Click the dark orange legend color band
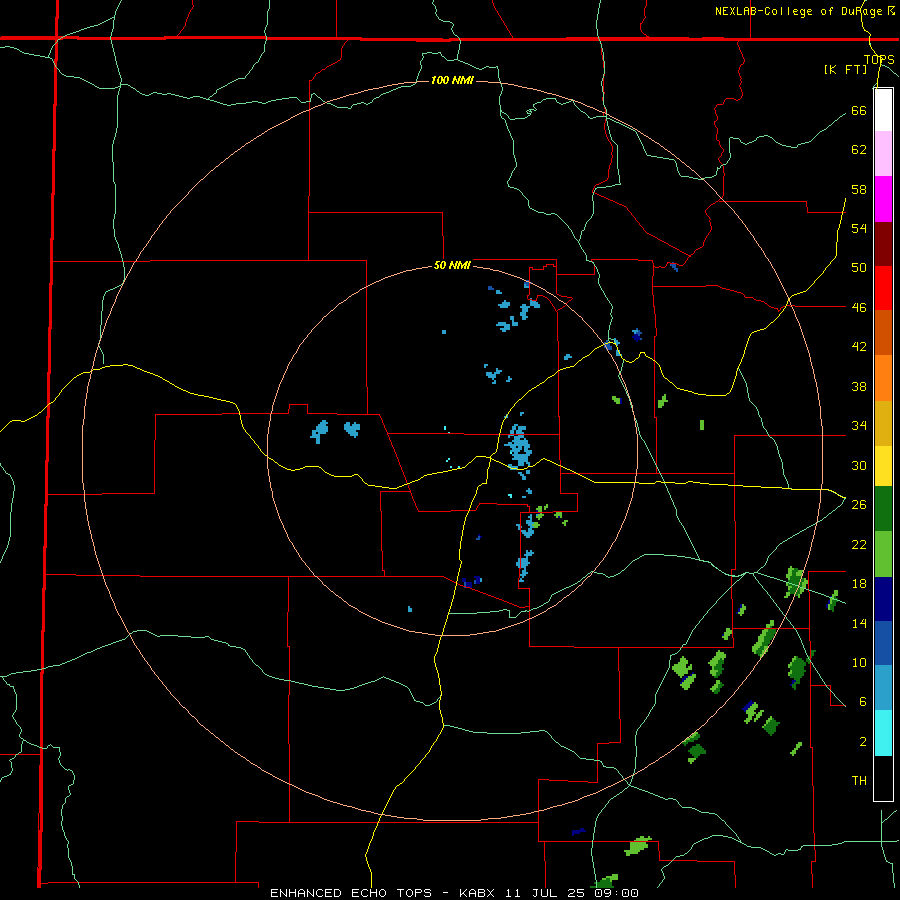 [883, 333]
